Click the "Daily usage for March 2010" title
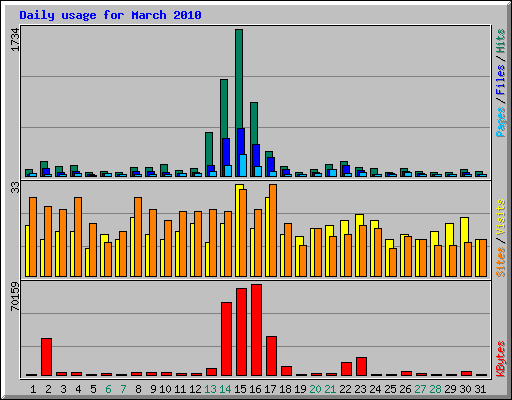 click(110, 15)
